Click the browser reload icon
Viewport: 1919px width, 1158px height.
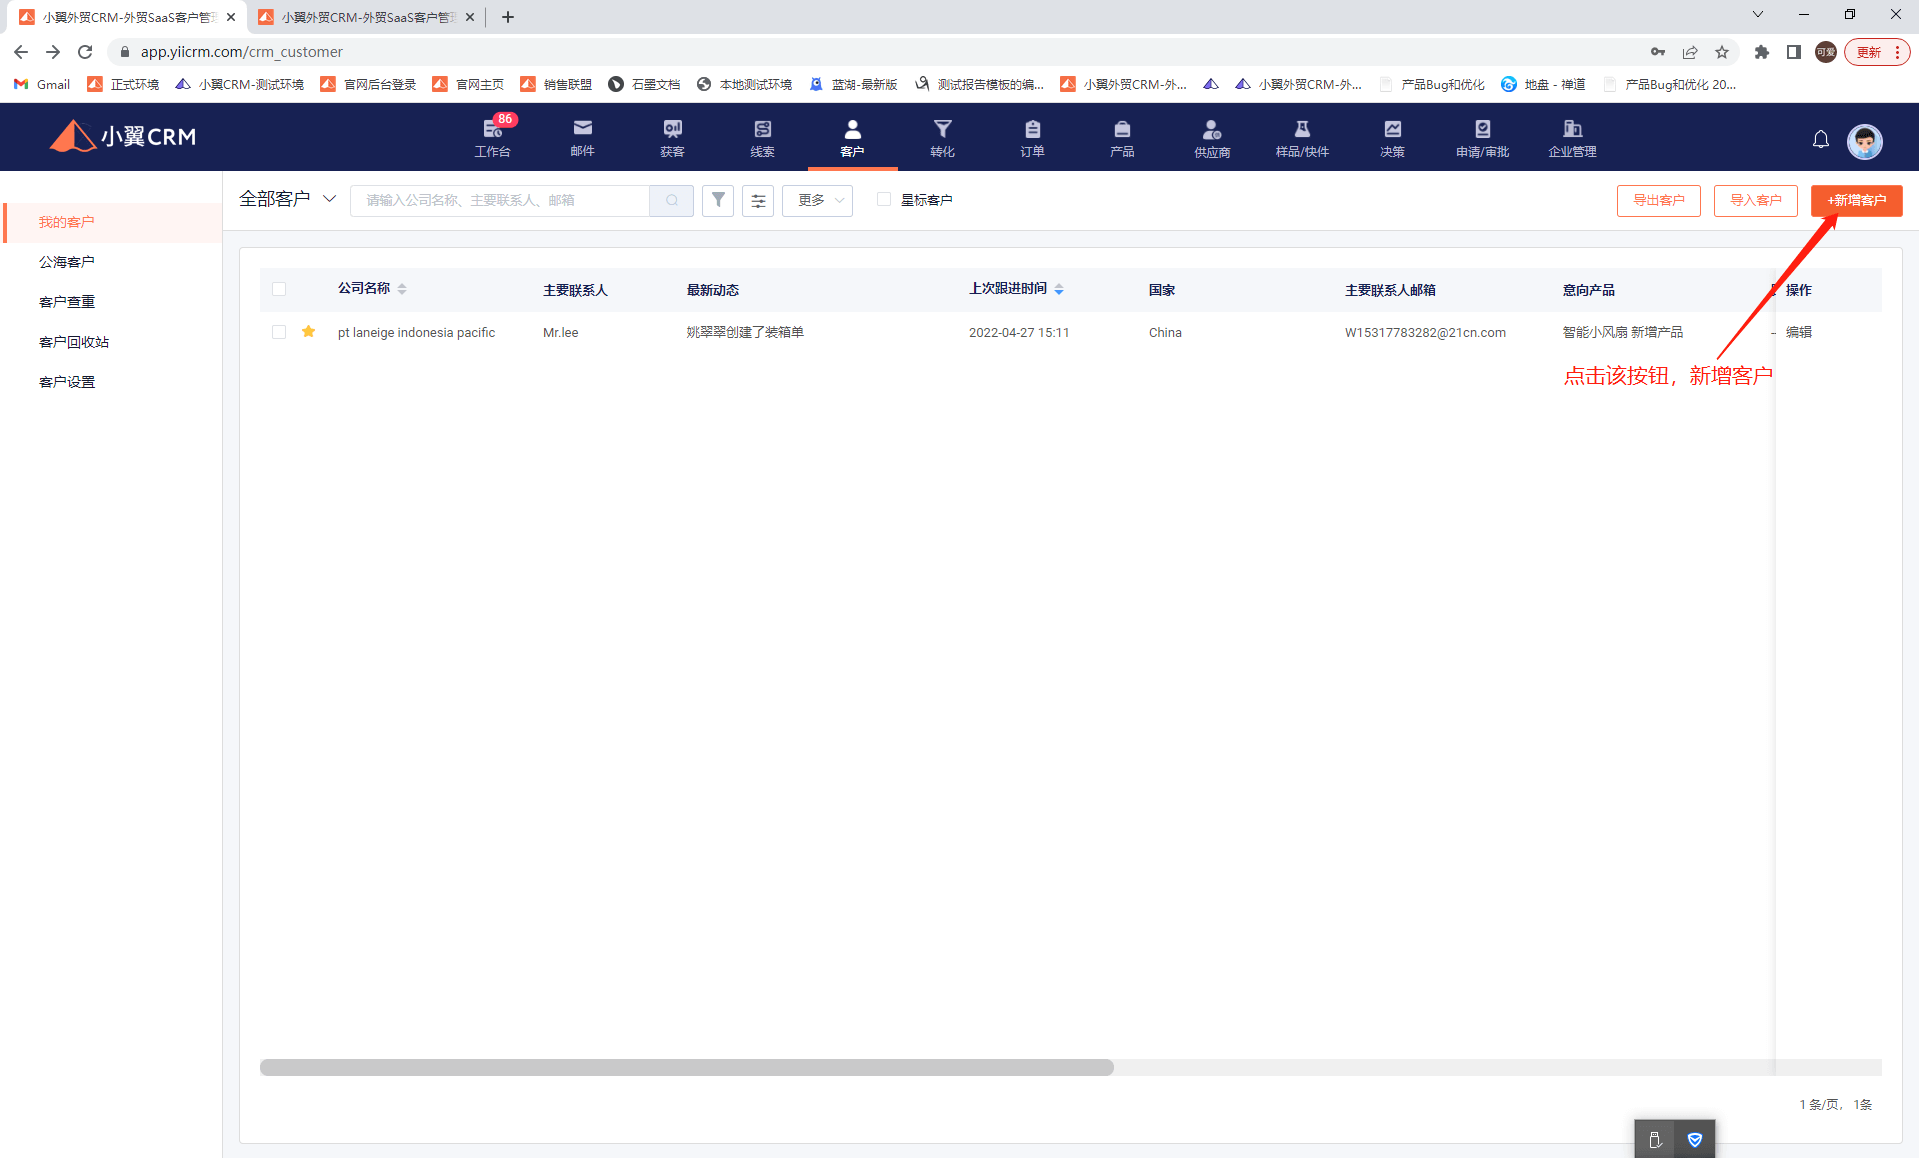coord(85,52)
